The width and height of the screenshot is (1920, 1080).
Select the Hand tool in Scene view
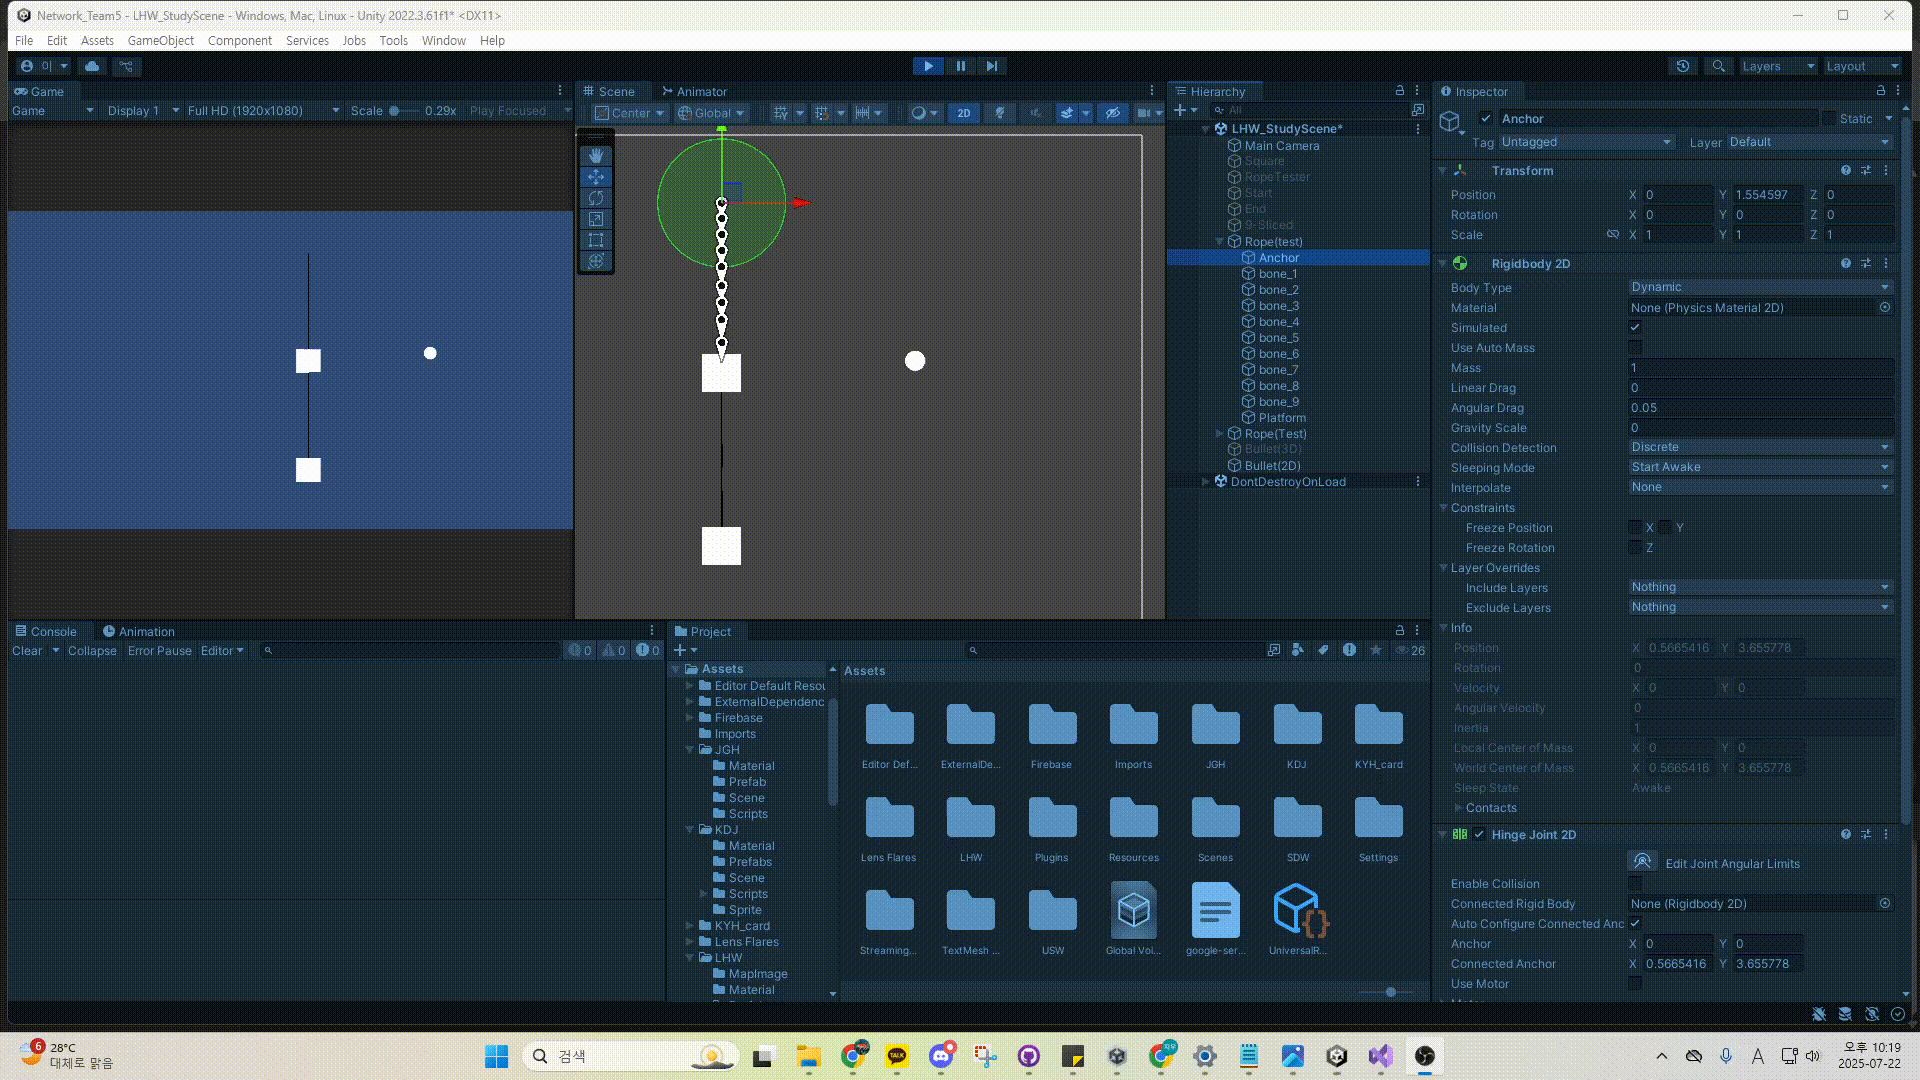pos(596,156)
